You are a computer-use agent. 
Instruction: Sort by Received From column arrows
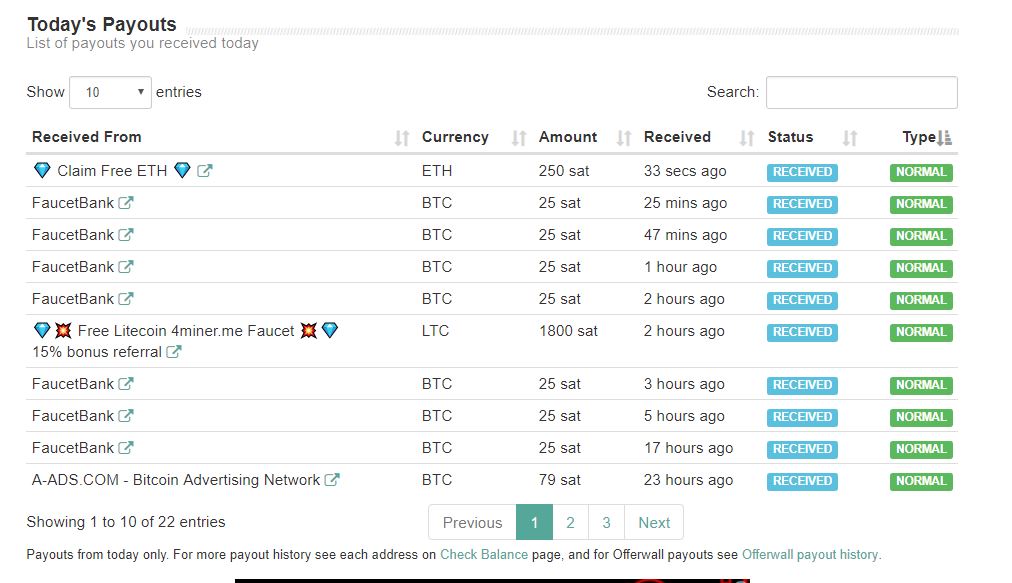click(x=402, y=138)
